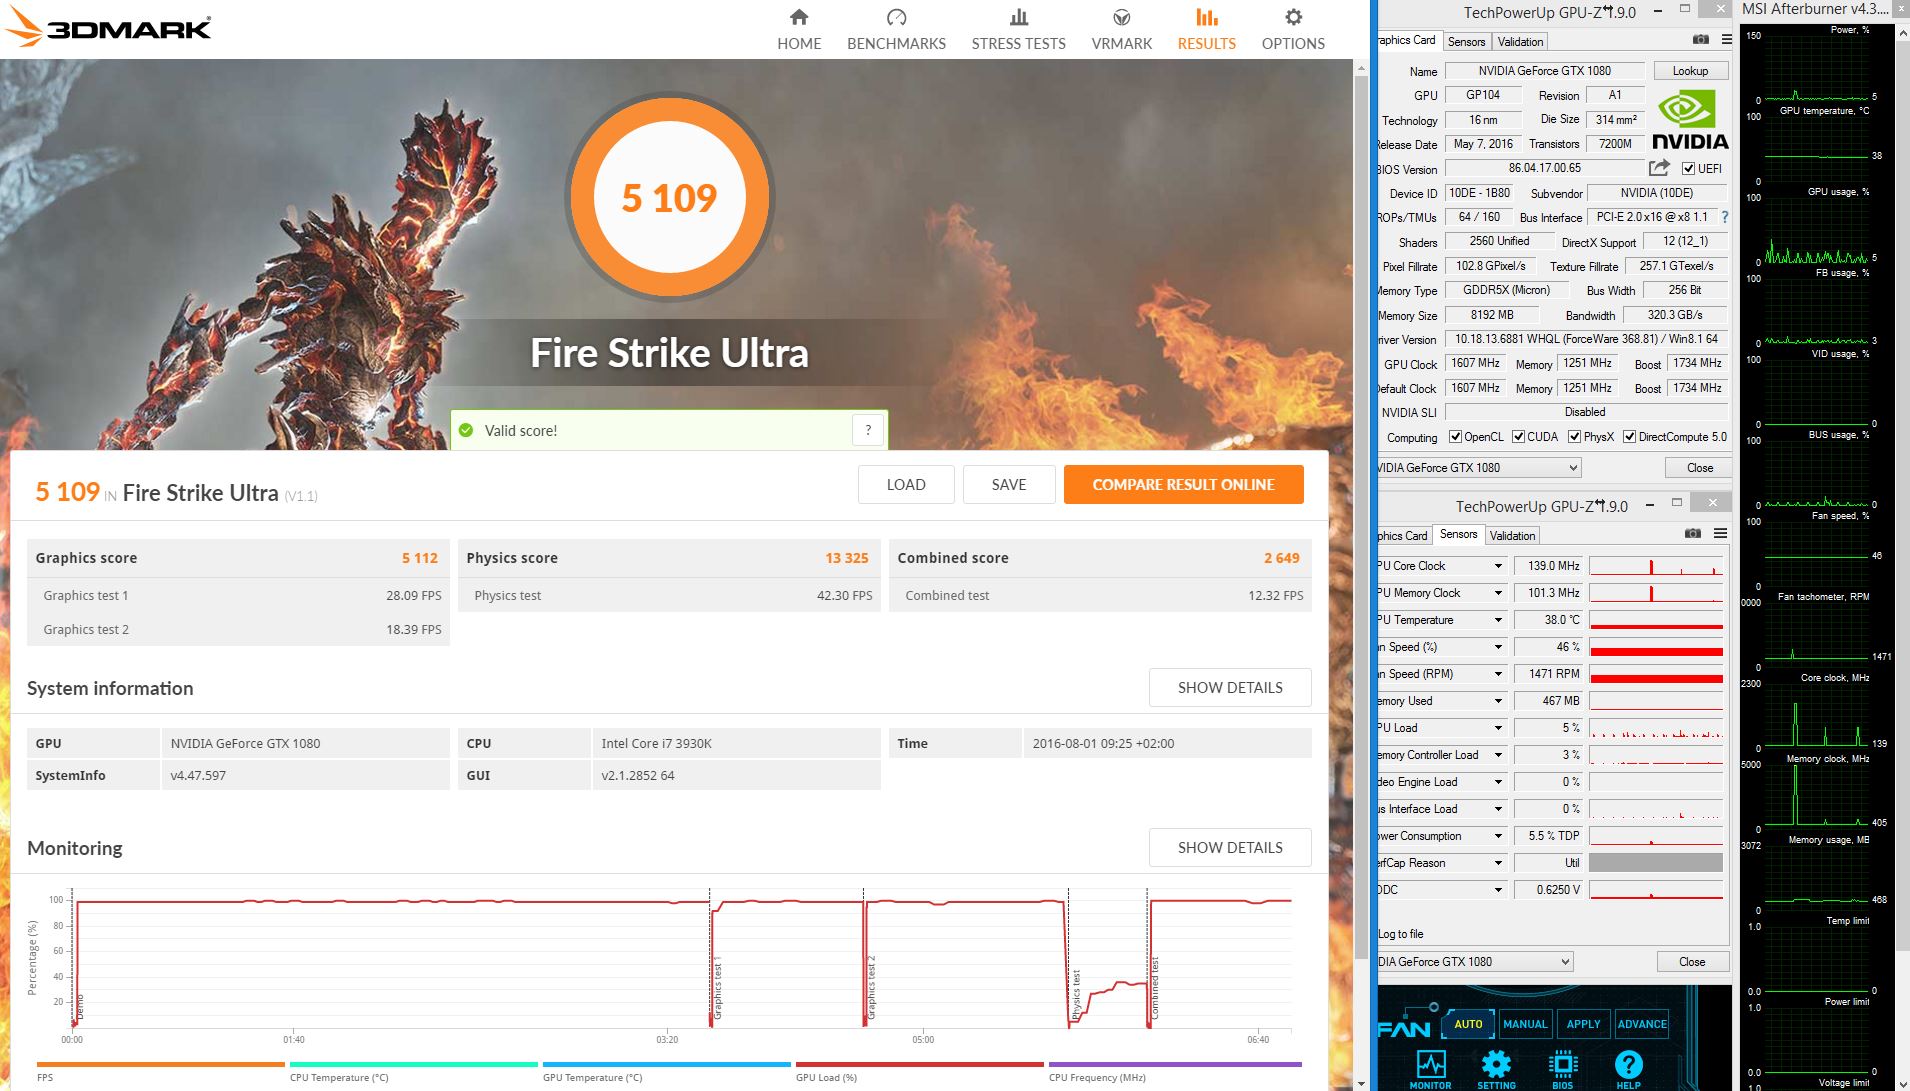
Task: Disable the PhysX checkbox in GPU-Z
Action: click(x=1573, y=437)
